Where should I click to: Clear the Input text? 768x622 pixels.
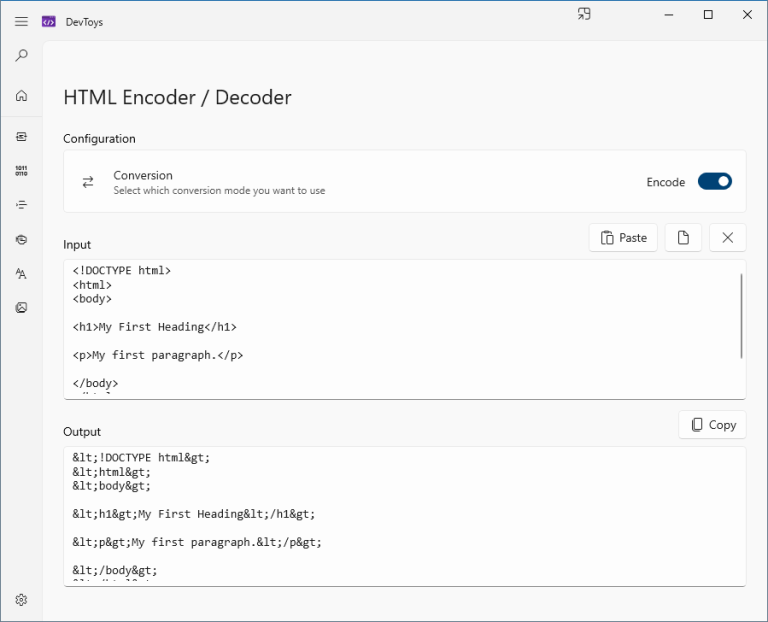tap(727, 238)
